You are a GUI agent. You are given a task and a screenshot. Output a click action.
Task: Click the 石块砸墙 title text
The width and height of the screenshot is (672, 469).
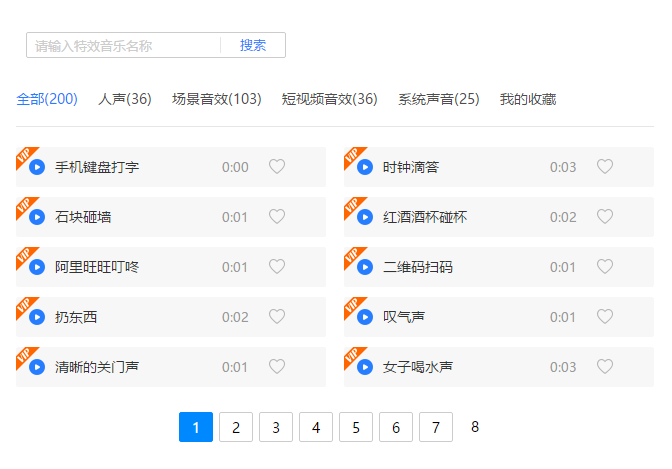tap(83, 217)
